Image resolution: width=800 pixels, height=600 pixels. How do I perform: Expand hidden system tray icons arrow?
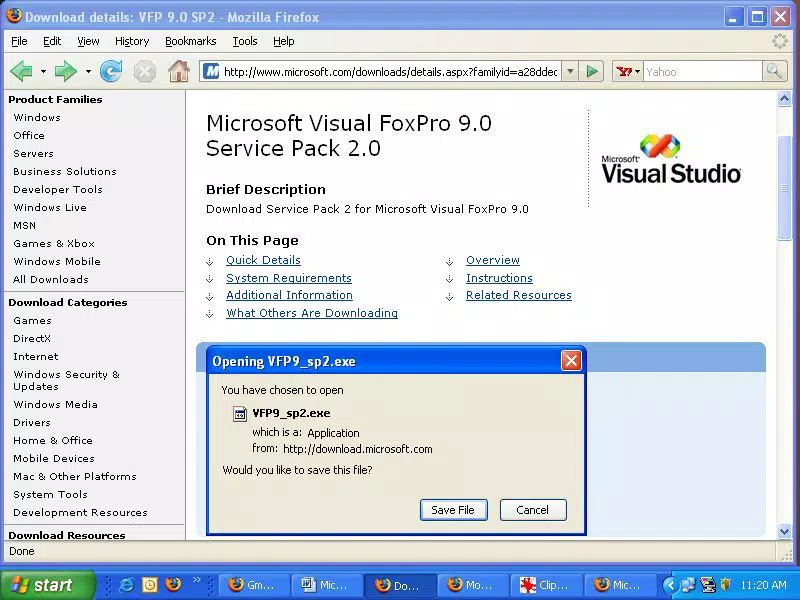click(671, 585)
